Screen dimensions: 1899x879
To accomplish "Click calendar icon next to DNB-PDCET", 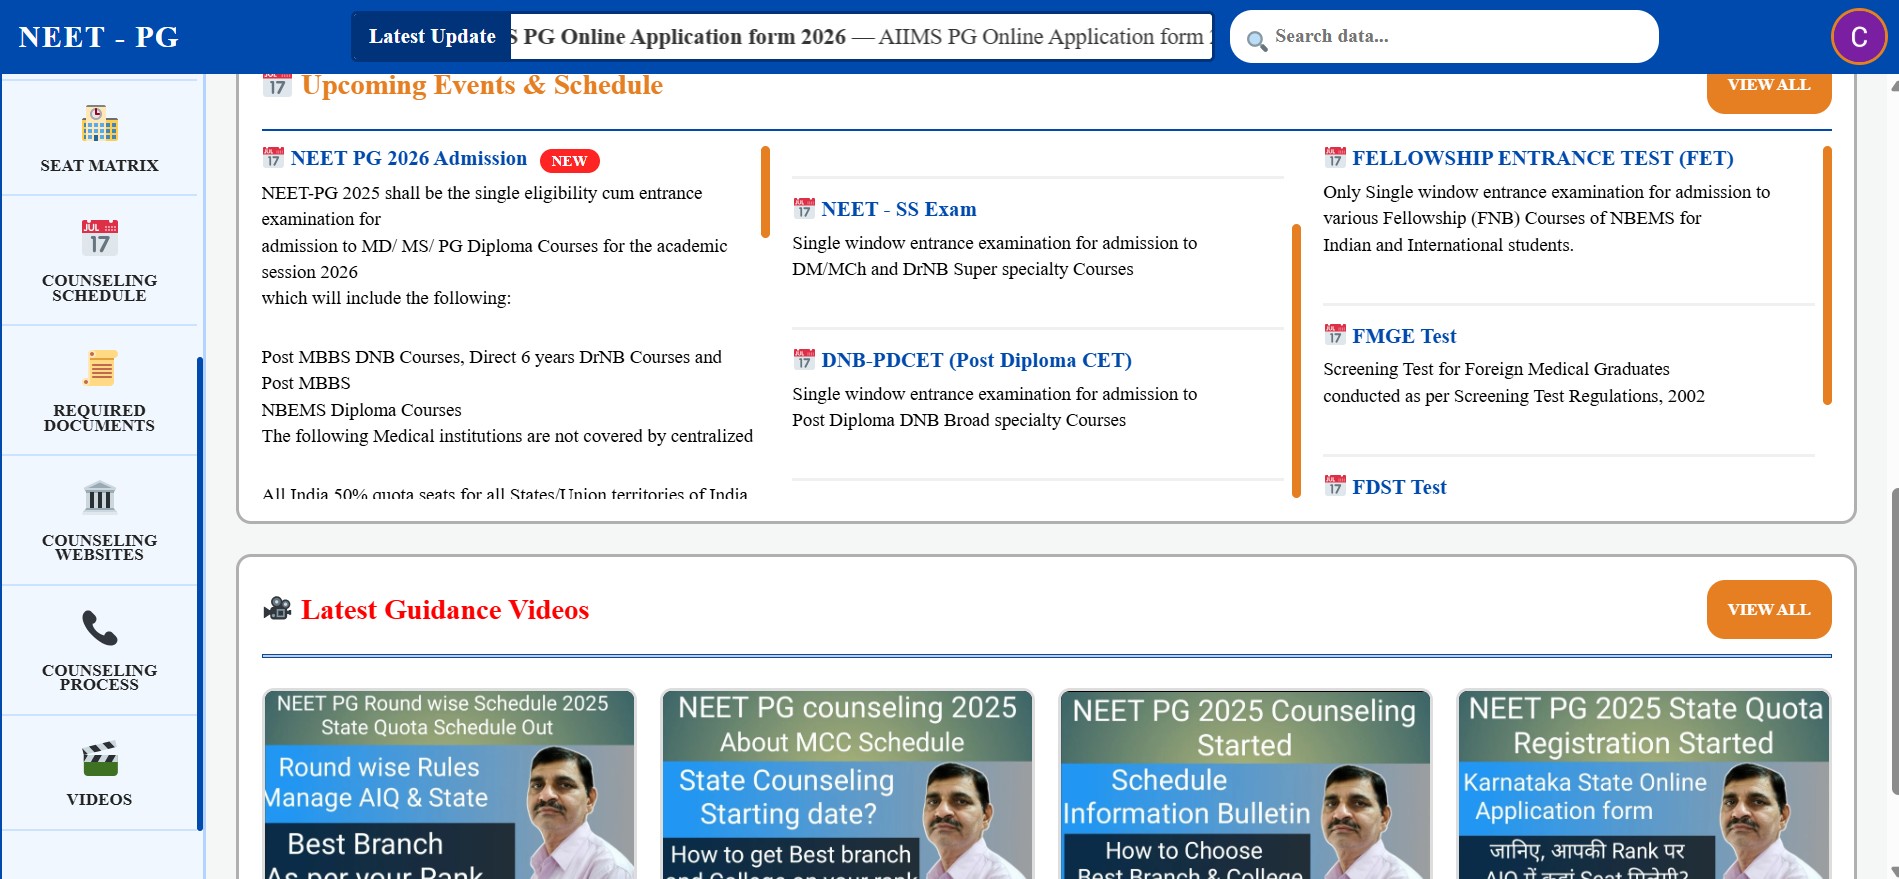I will (804, 360).
